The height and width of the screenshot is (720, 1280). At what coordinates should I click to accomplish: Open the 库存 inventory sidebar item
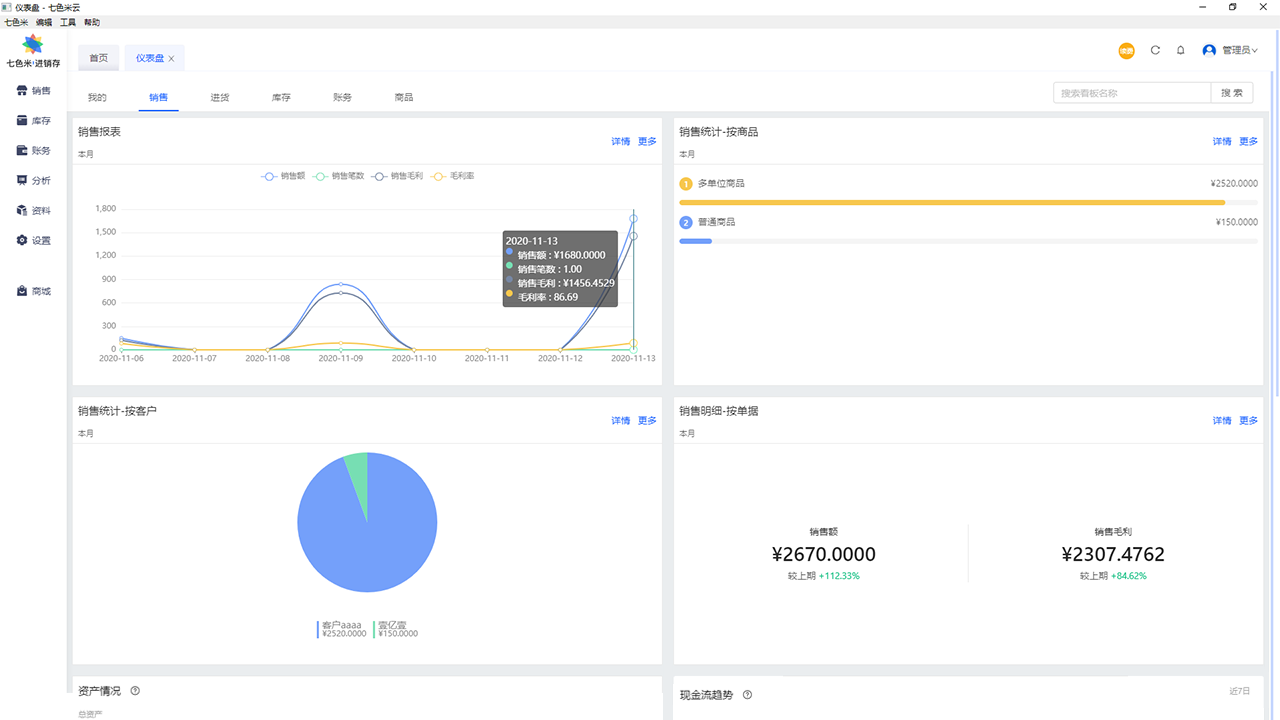coord(33,121)
